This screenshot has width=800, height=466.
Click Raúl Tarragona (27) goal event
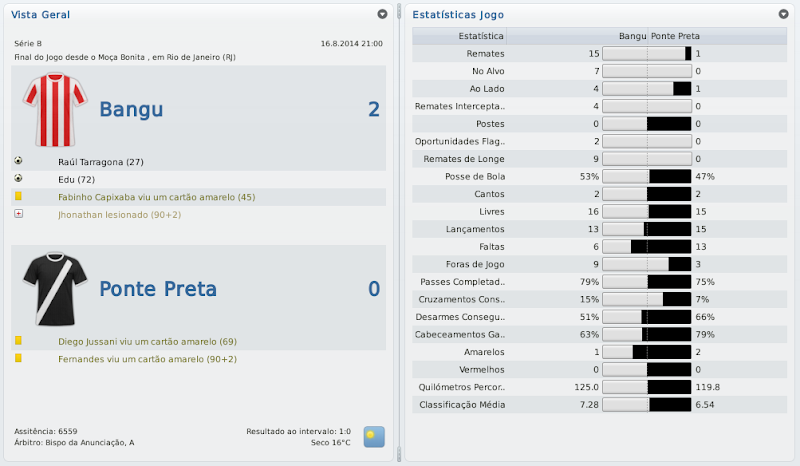101,162
